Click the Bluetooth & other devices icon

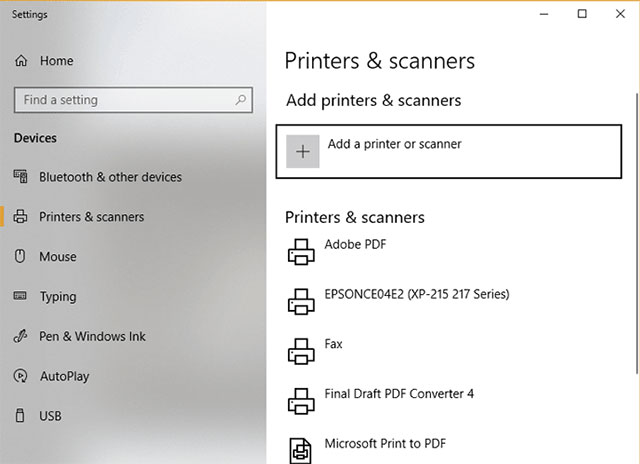21,177
